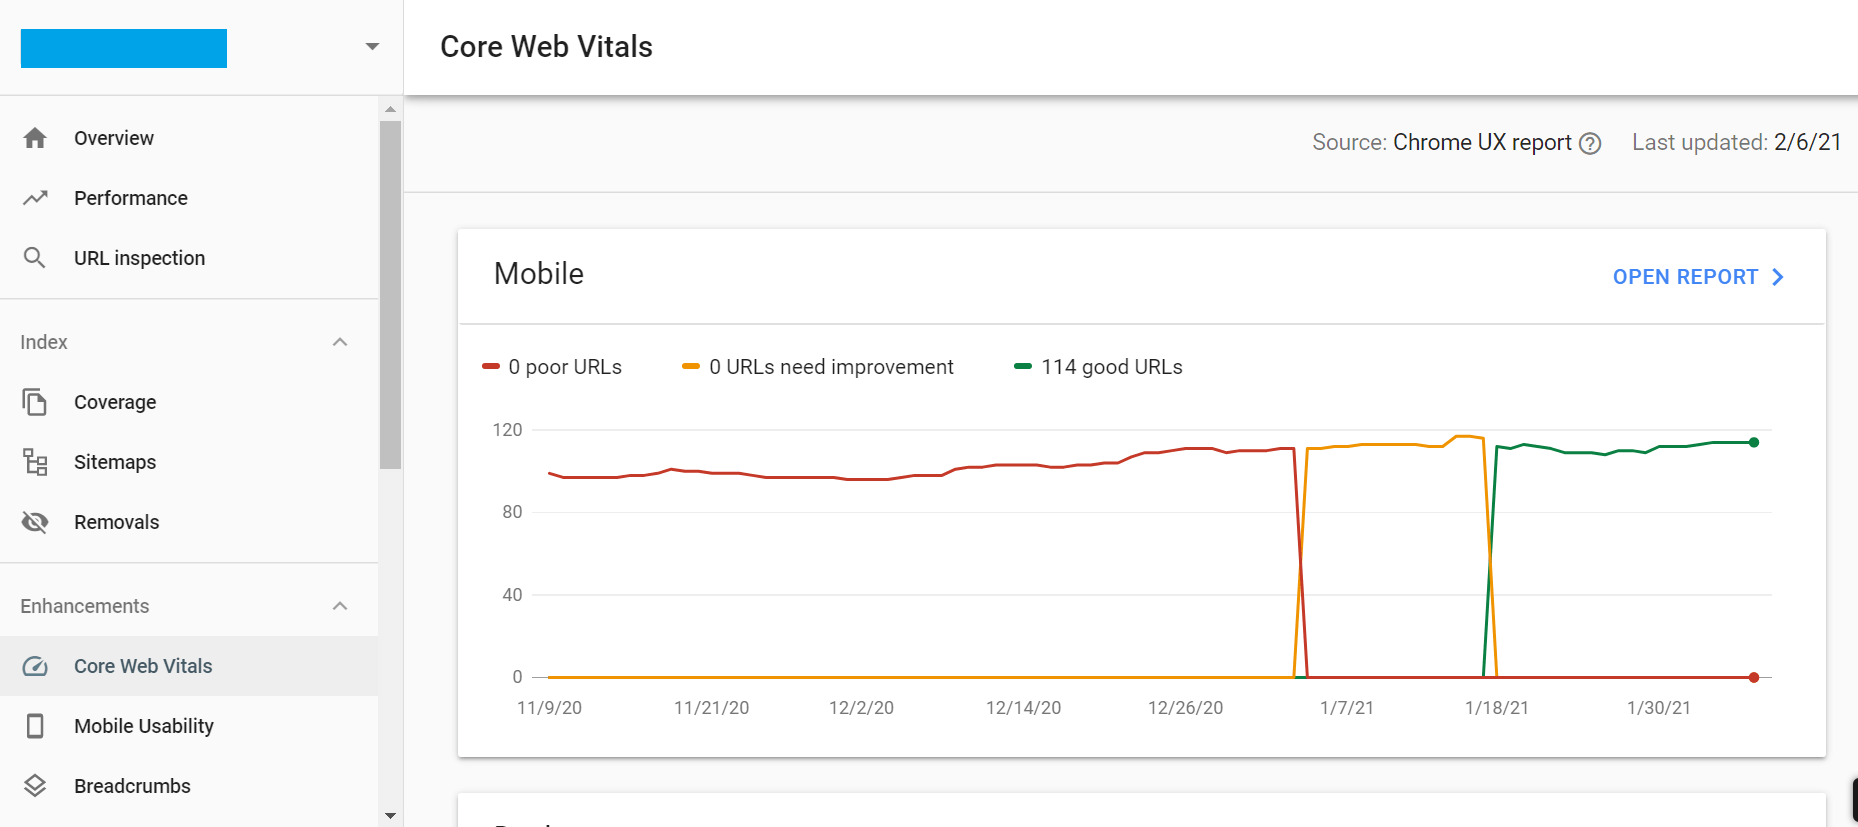The image size is (1858, 827).
Task: Click the Mobile Usability phone icon
Action: (35, 726)
